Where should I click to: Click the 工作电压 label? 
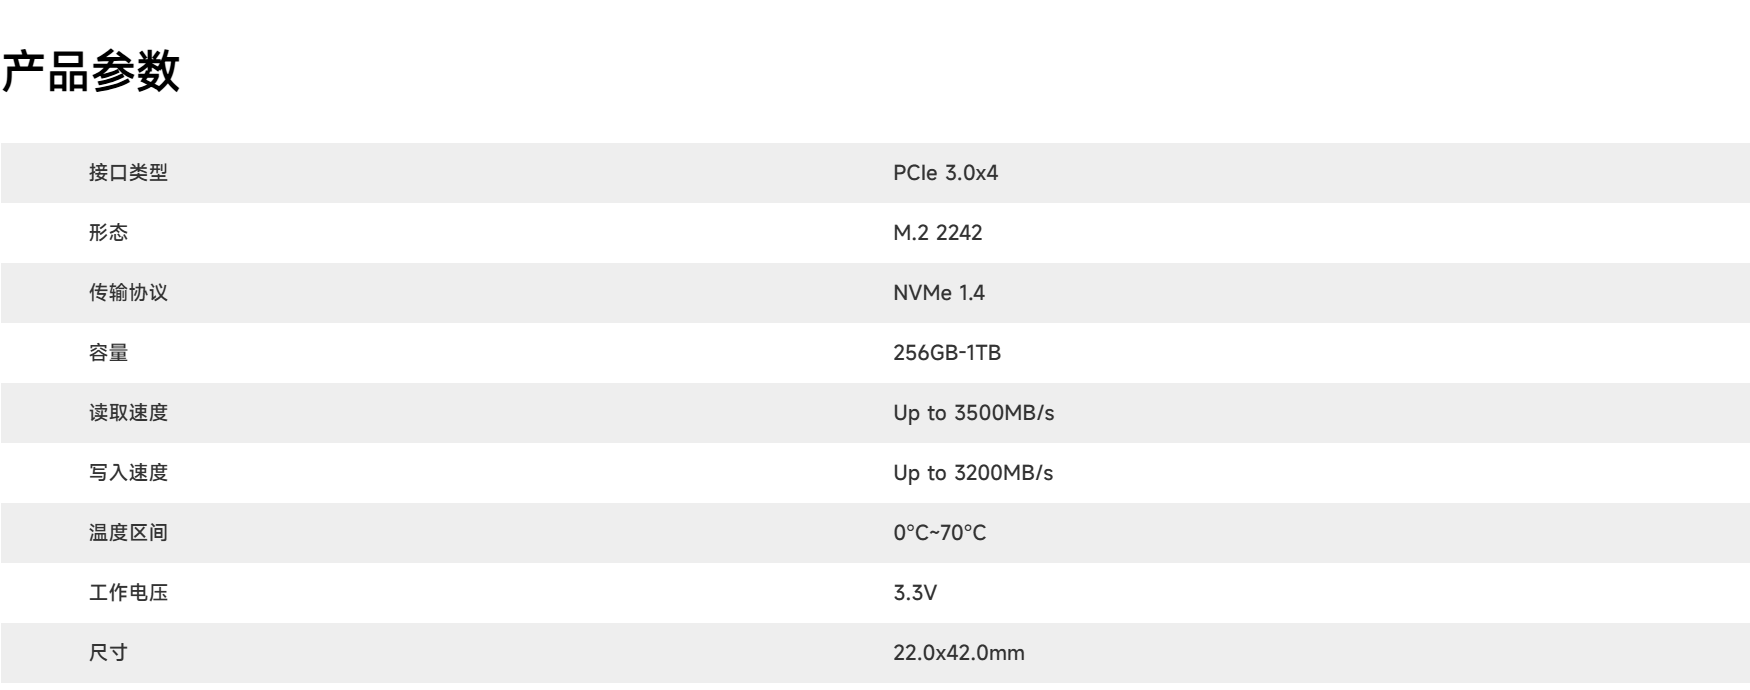click(128, 593)
